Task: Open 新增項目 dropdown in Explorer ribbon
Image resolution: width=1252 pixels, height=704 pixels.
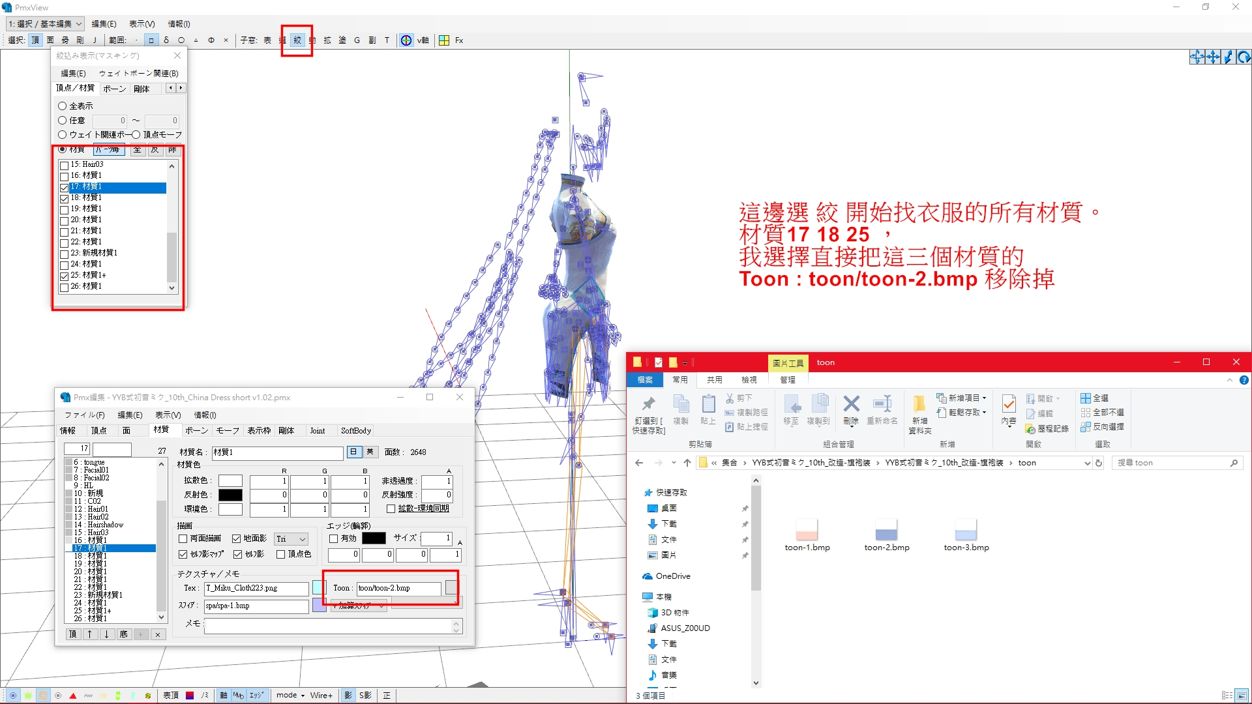Action: point(964,398)
